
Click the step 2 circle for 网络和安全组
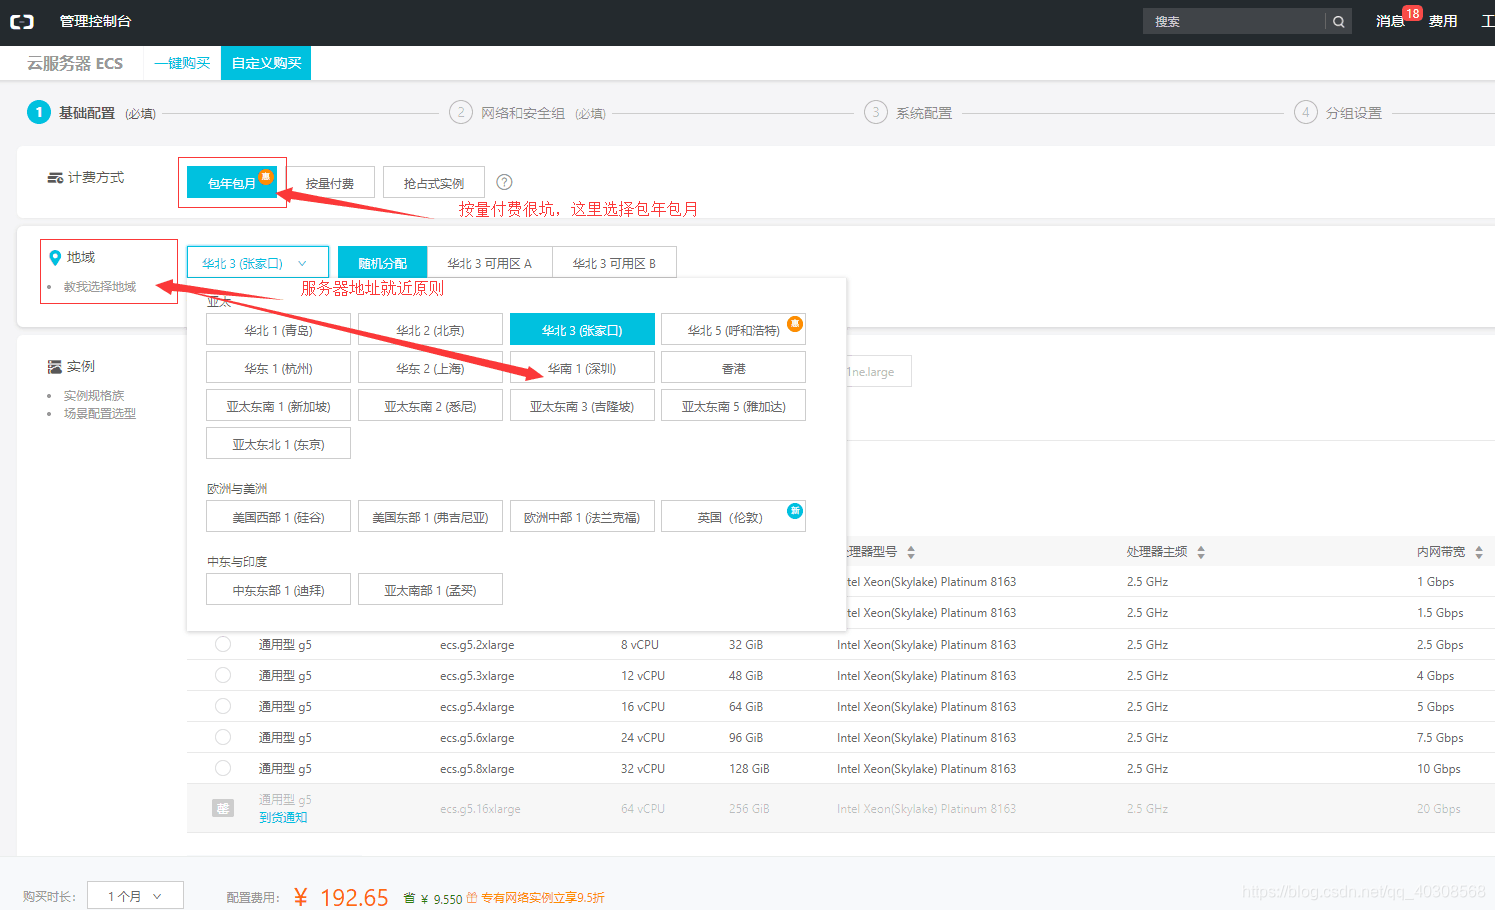click(461, 112)
